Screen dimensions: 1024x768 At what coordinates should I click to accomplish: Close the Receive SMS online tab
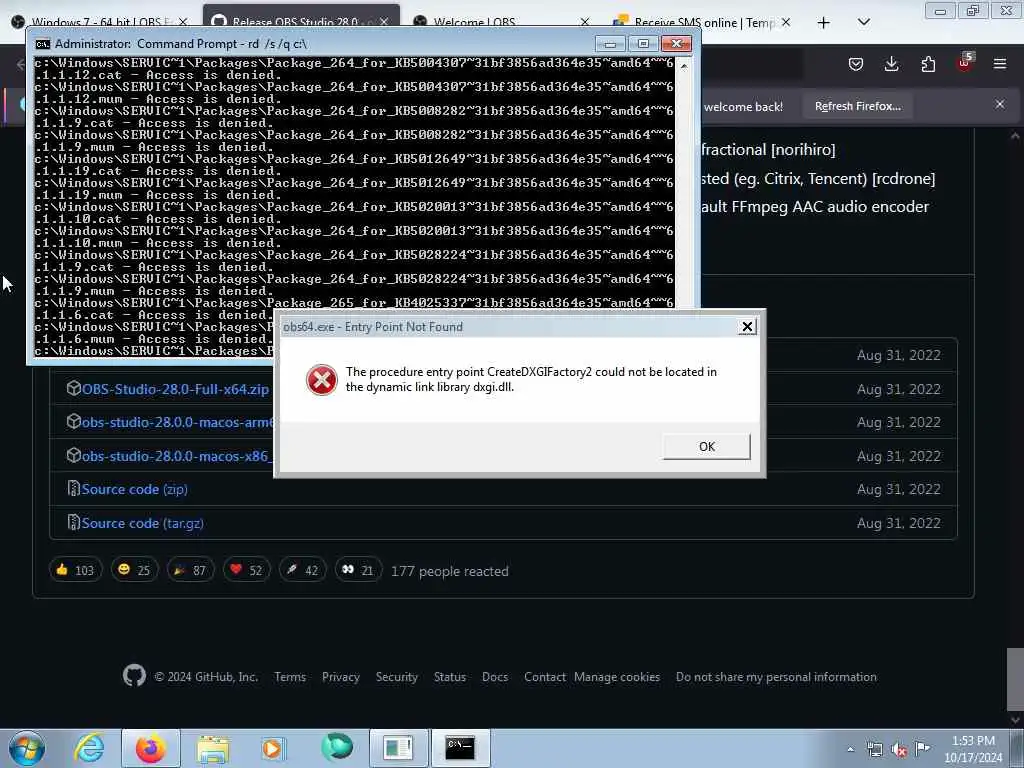point(786,22)
